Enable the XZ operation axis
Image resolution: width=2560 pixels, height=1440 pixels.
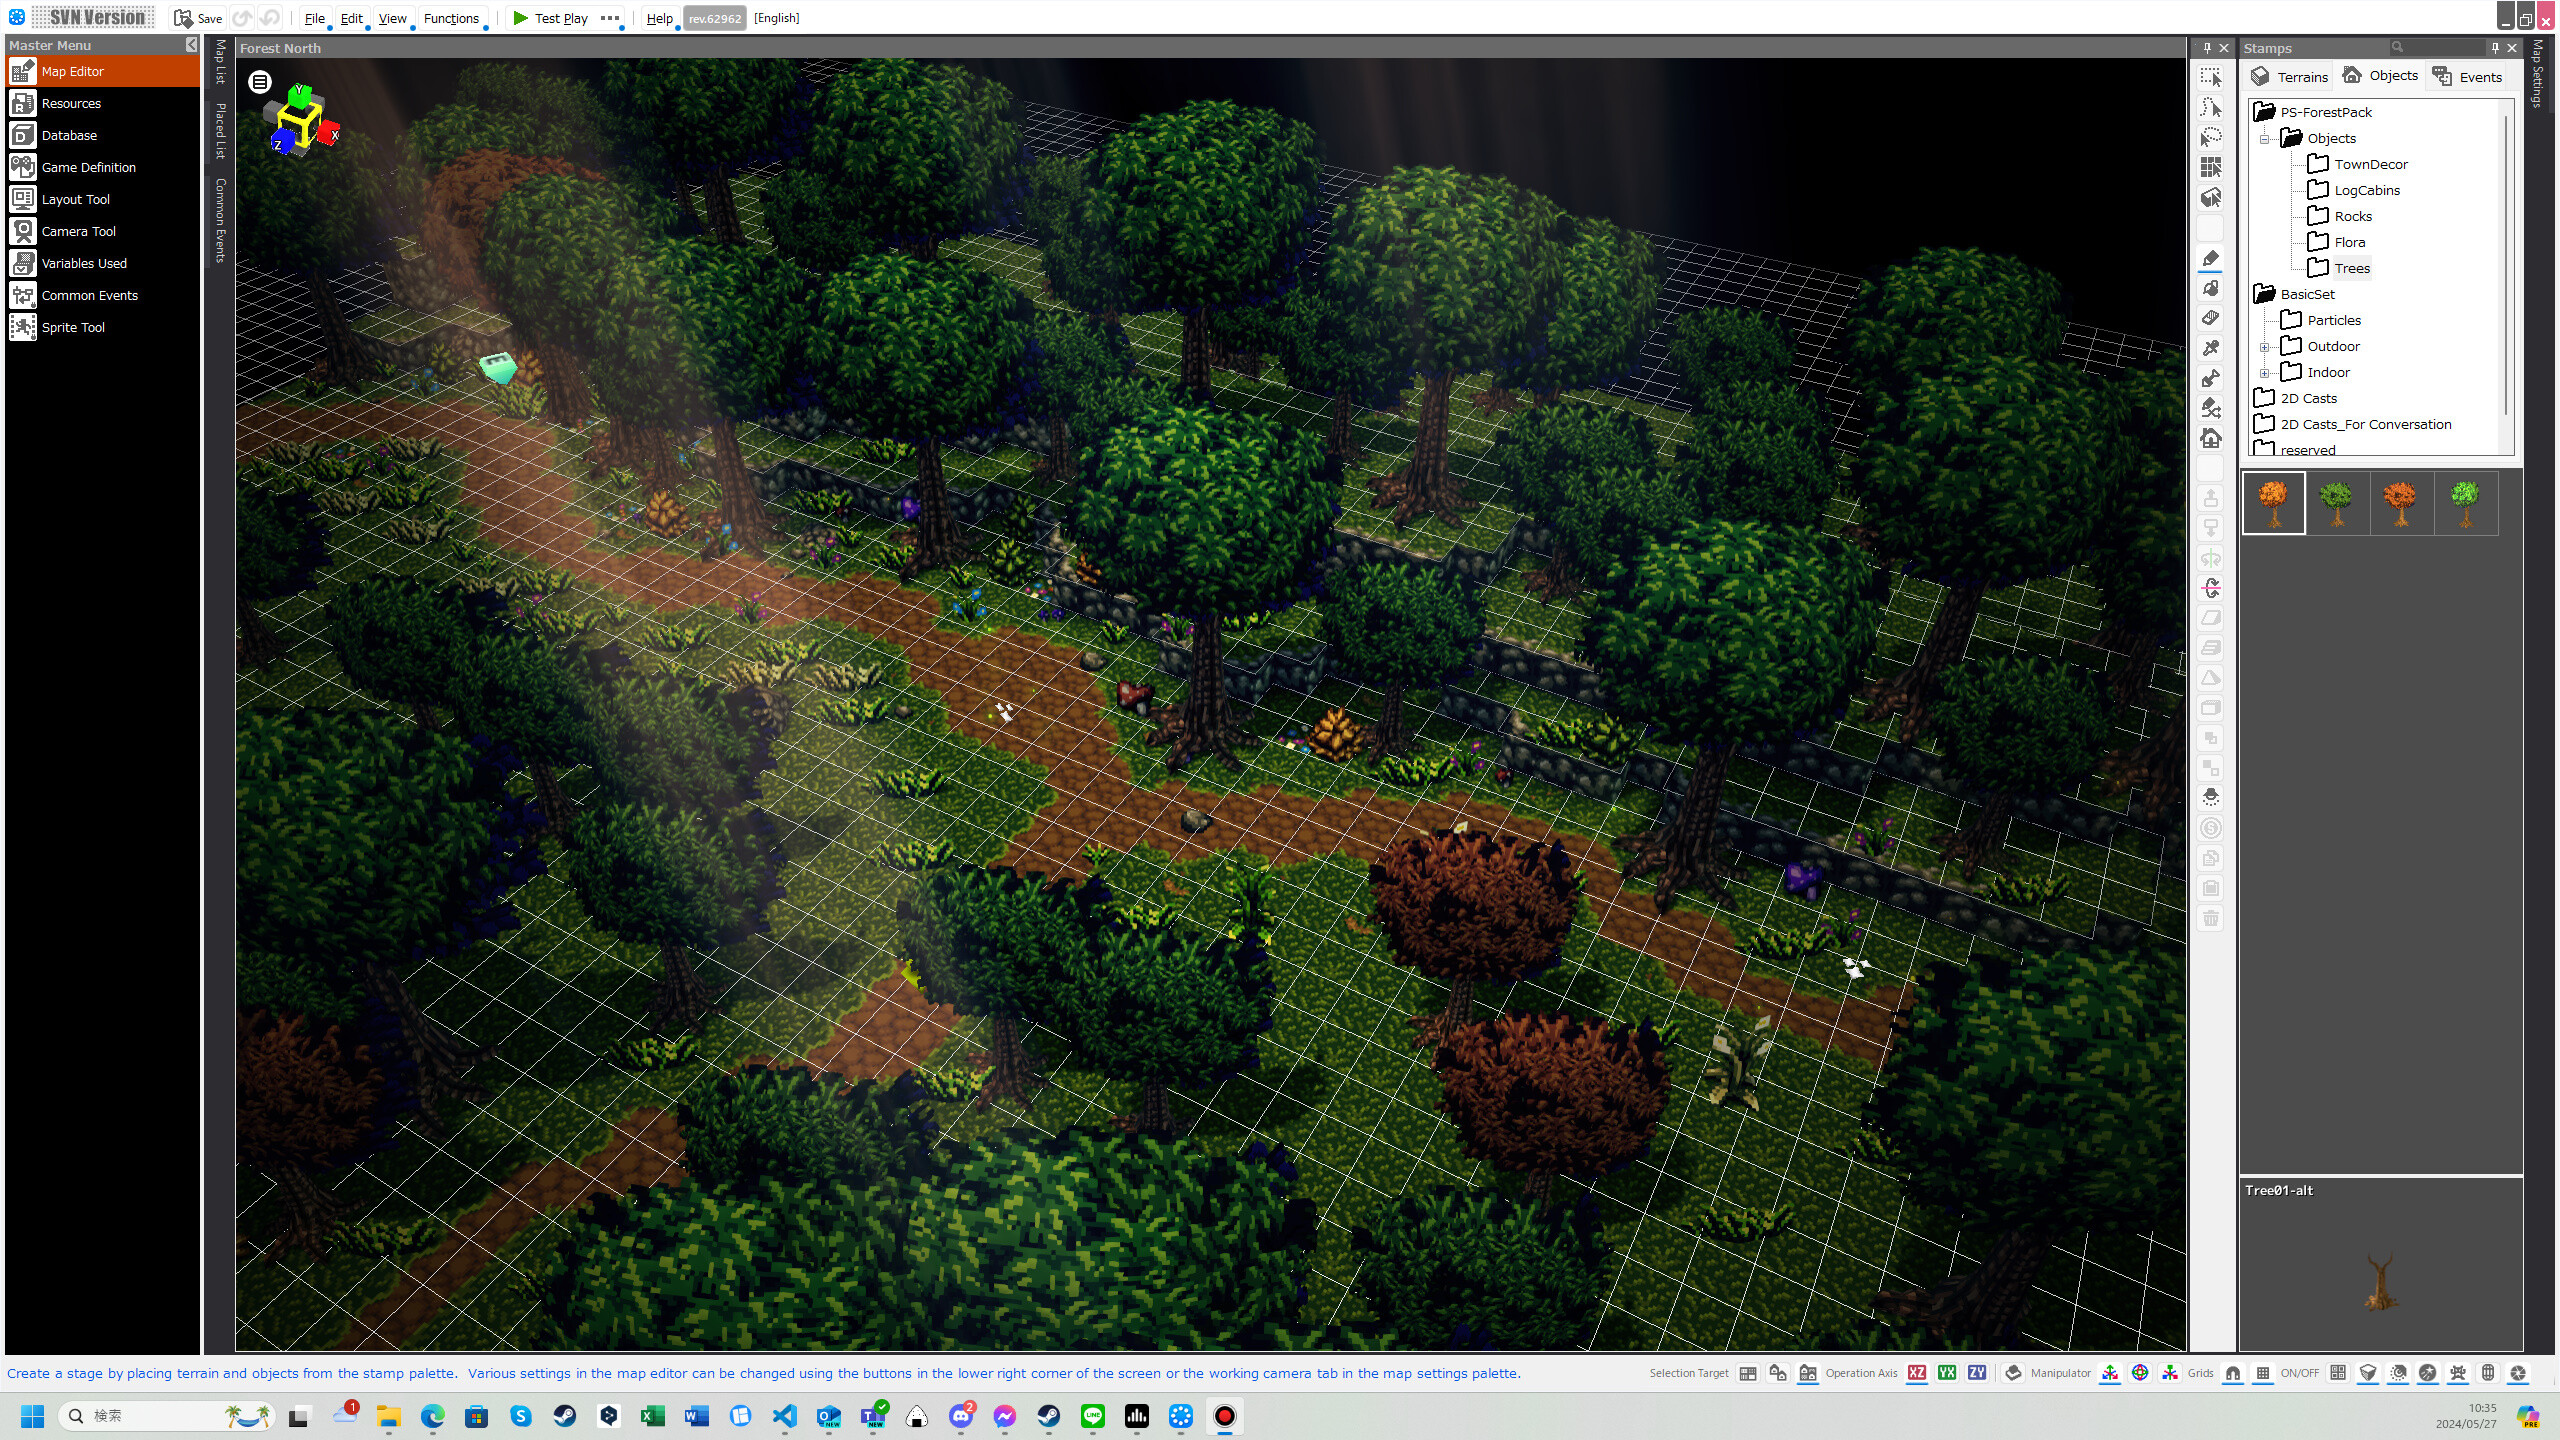tap(1916, 1373)
